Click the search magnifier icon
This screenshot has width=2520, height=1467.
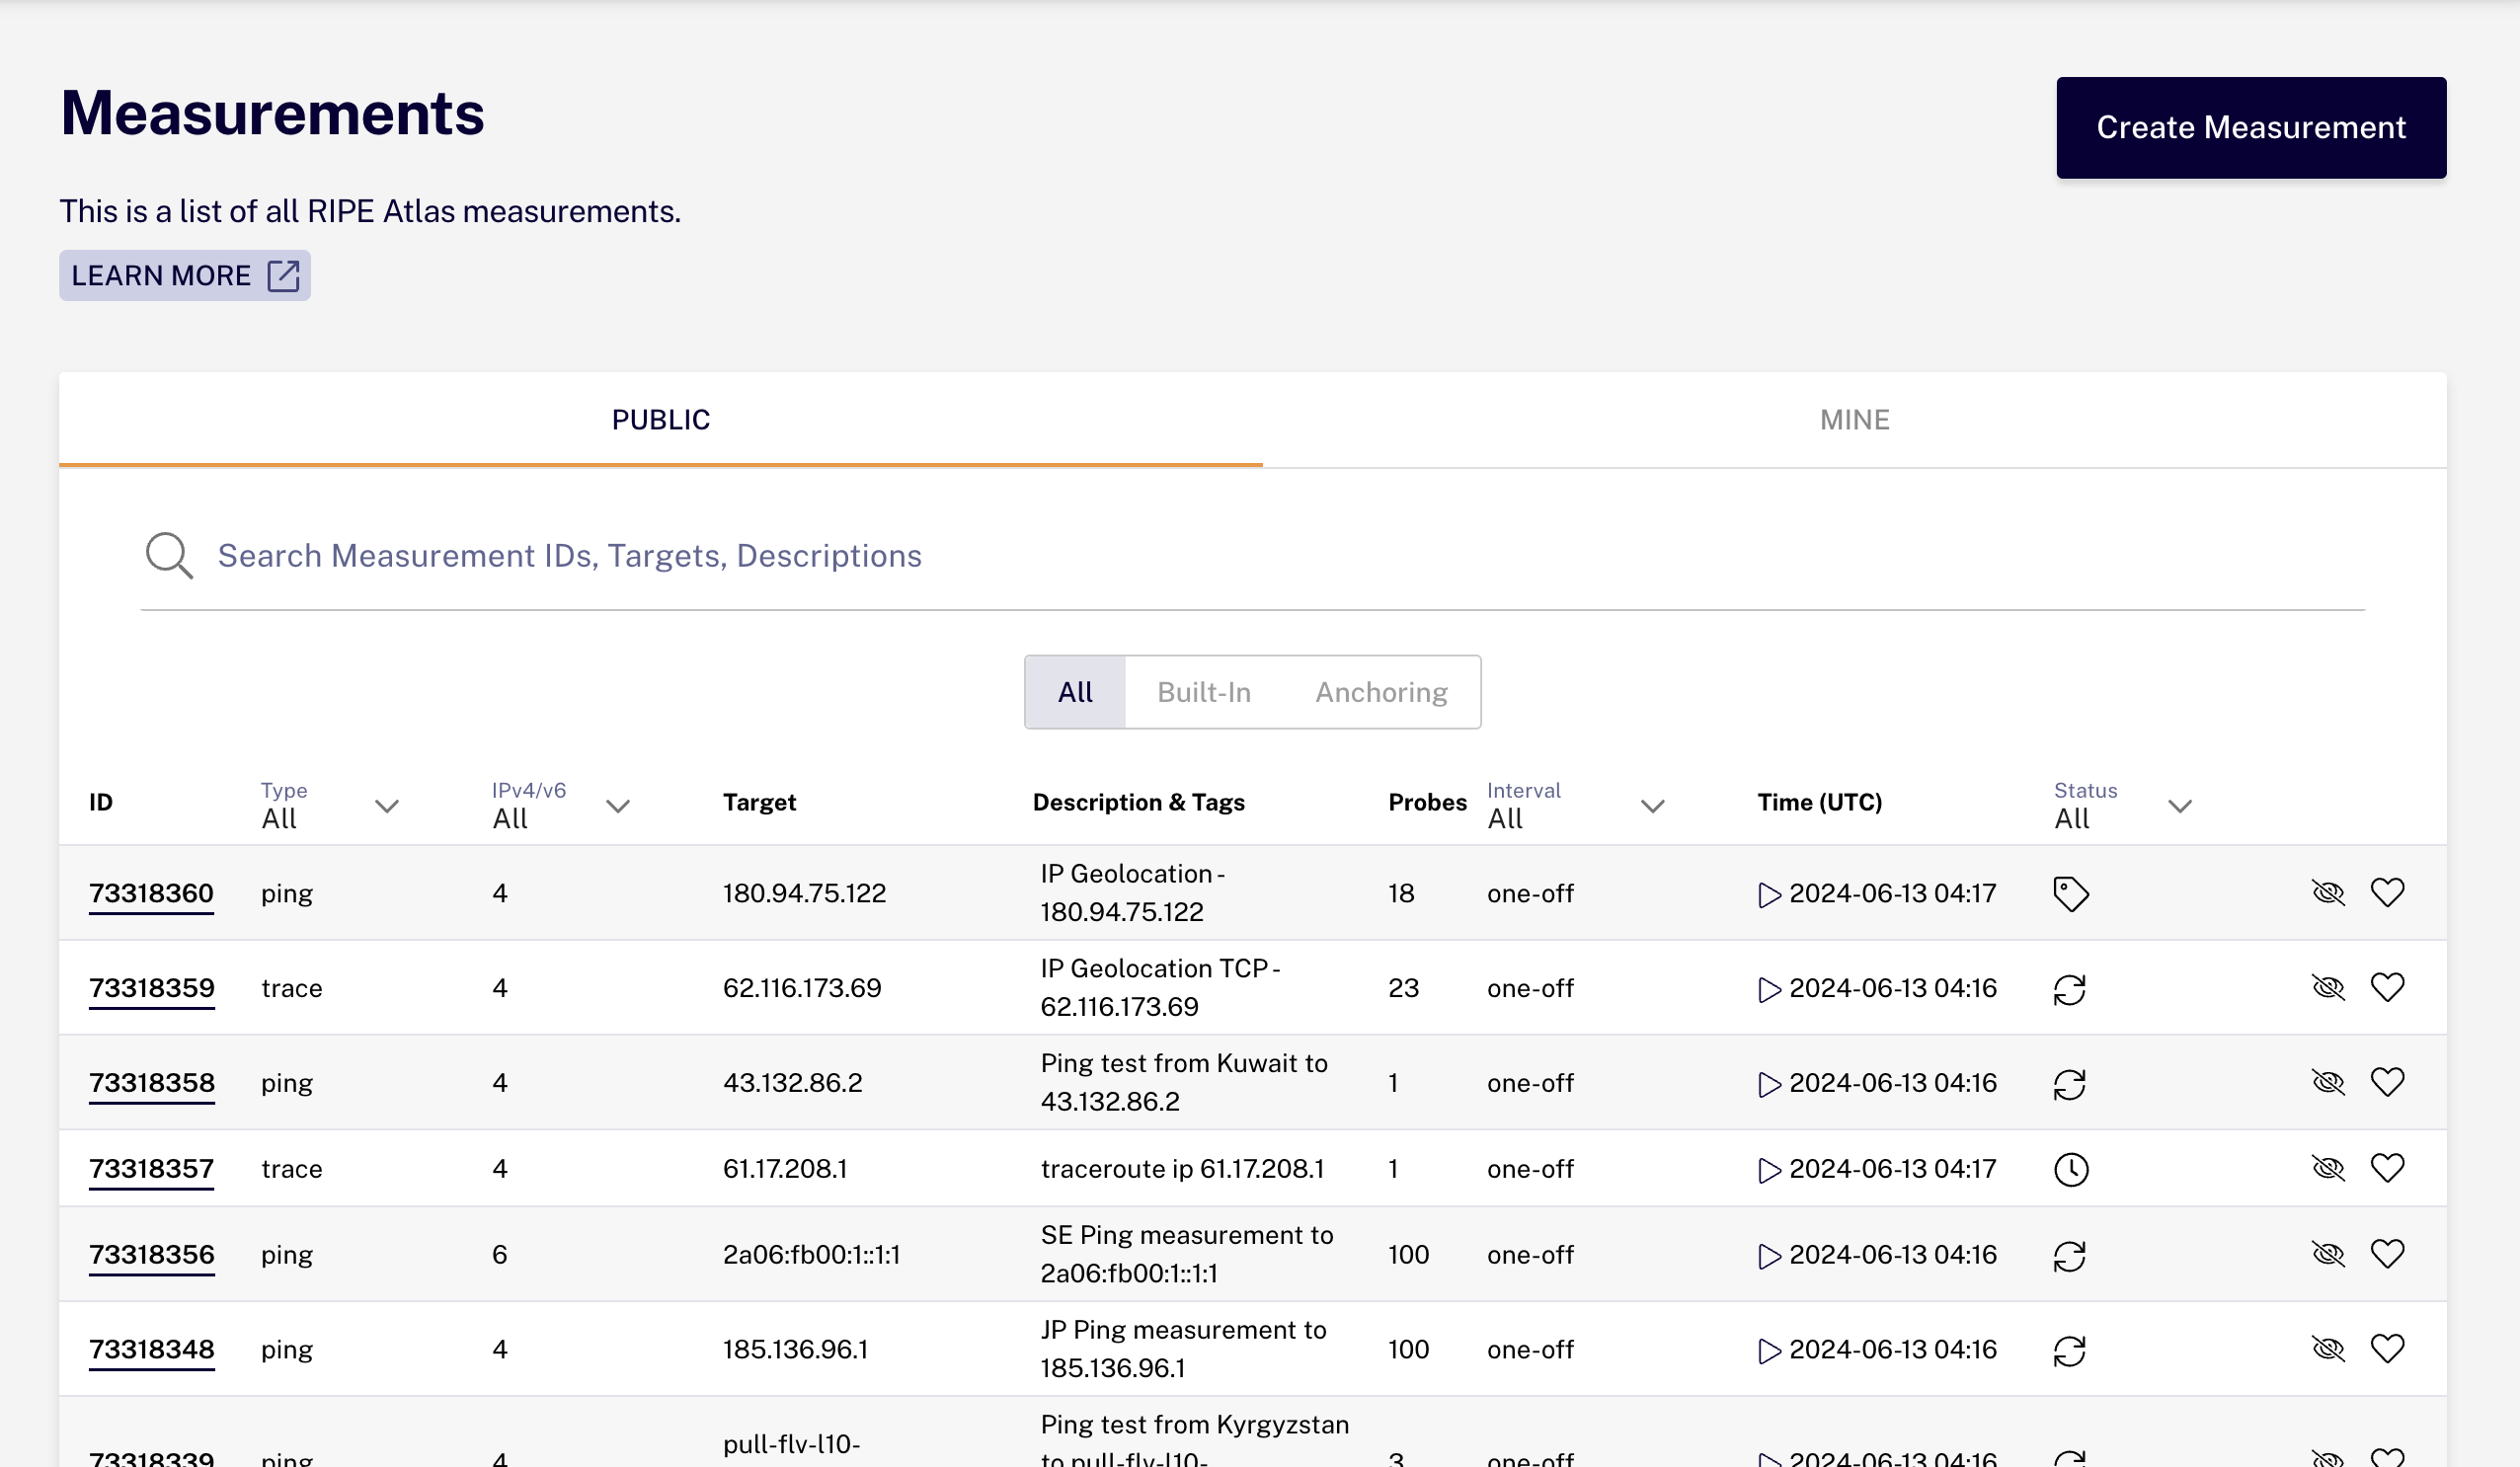(169, 555)
